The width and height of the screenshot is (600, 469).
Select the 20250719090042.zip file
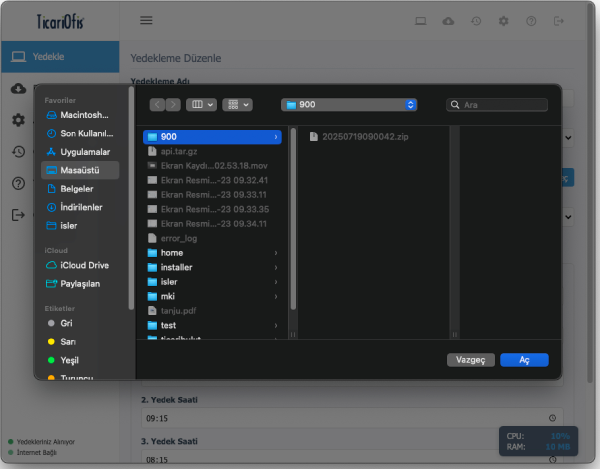click(x=365, y=136)
